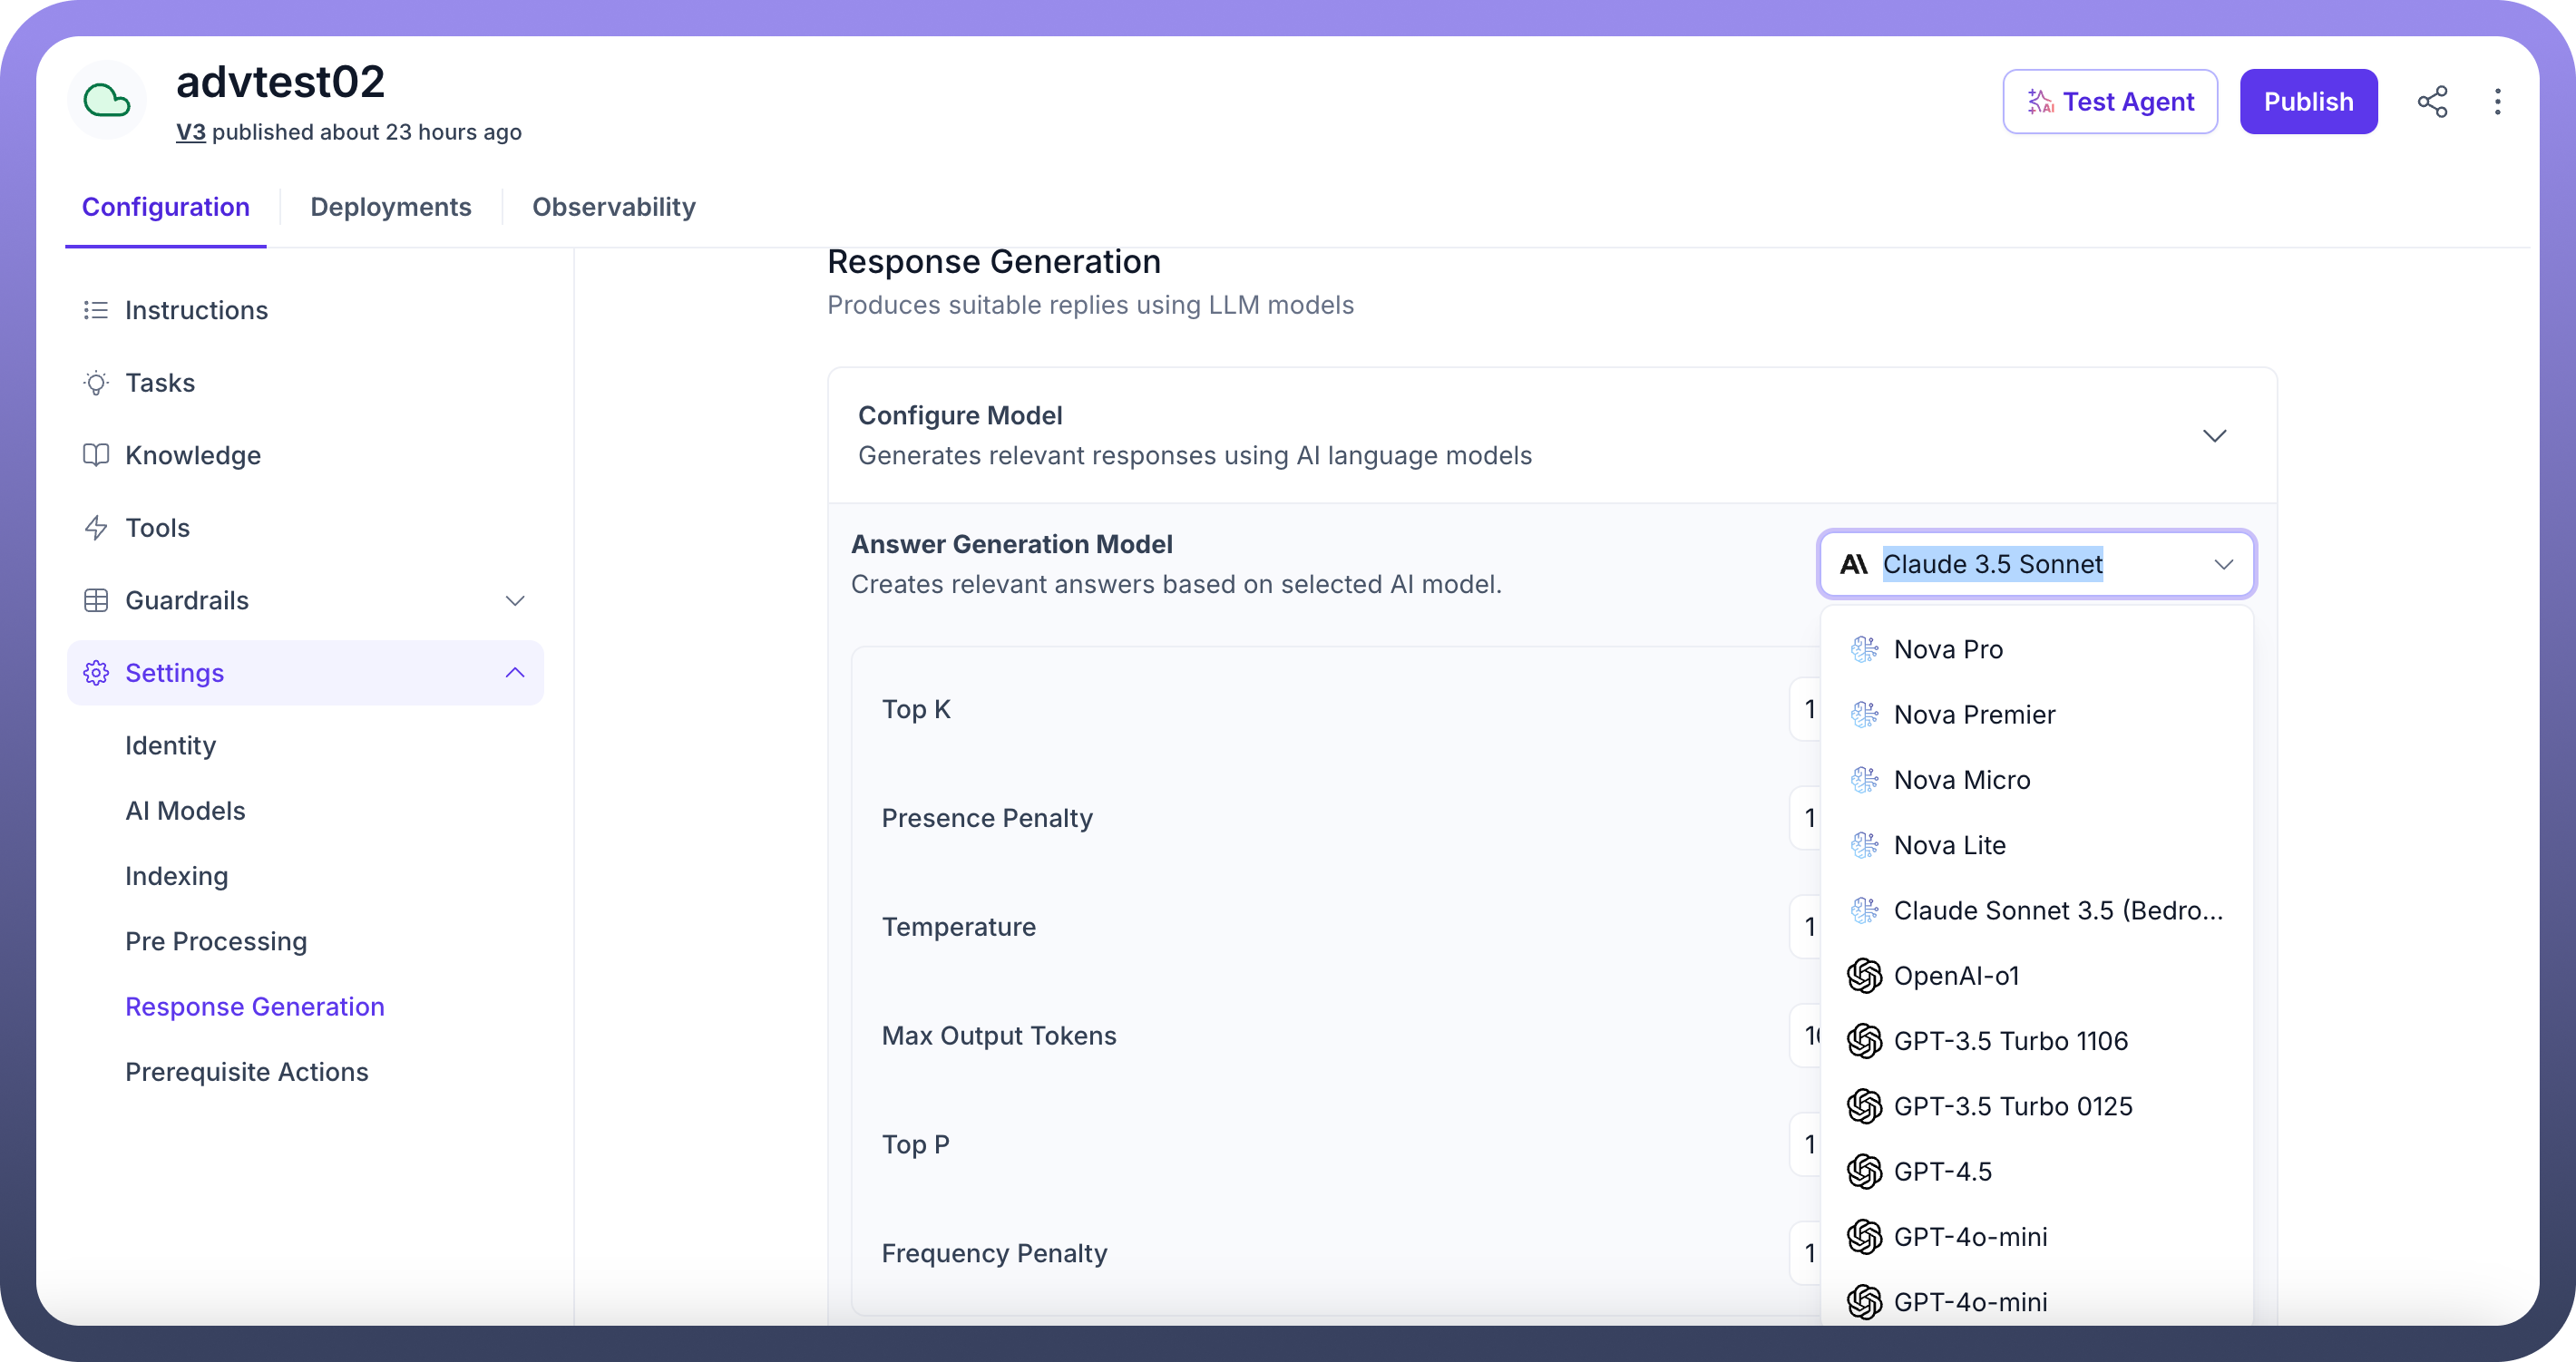Screen dimensions: 2576x1362
Task: Collapse the Configure Model panel chevron
Action: (2214, 436)
